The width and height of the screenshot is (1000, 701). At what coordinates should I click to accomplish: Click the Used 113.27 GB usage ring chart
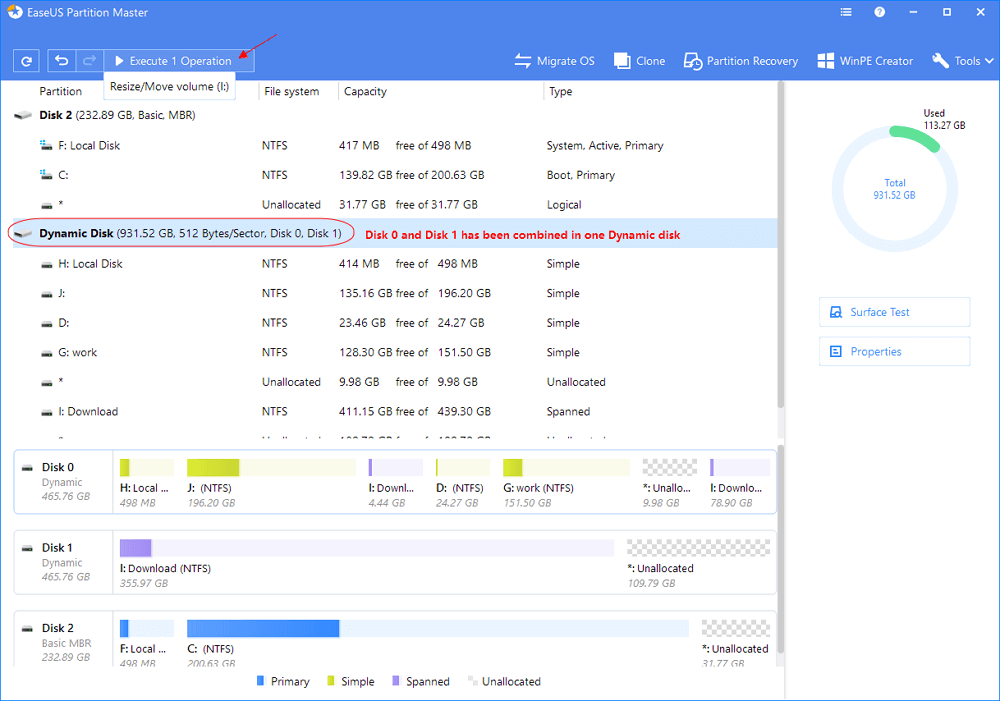pyautogui.click(x=894, y=189)
